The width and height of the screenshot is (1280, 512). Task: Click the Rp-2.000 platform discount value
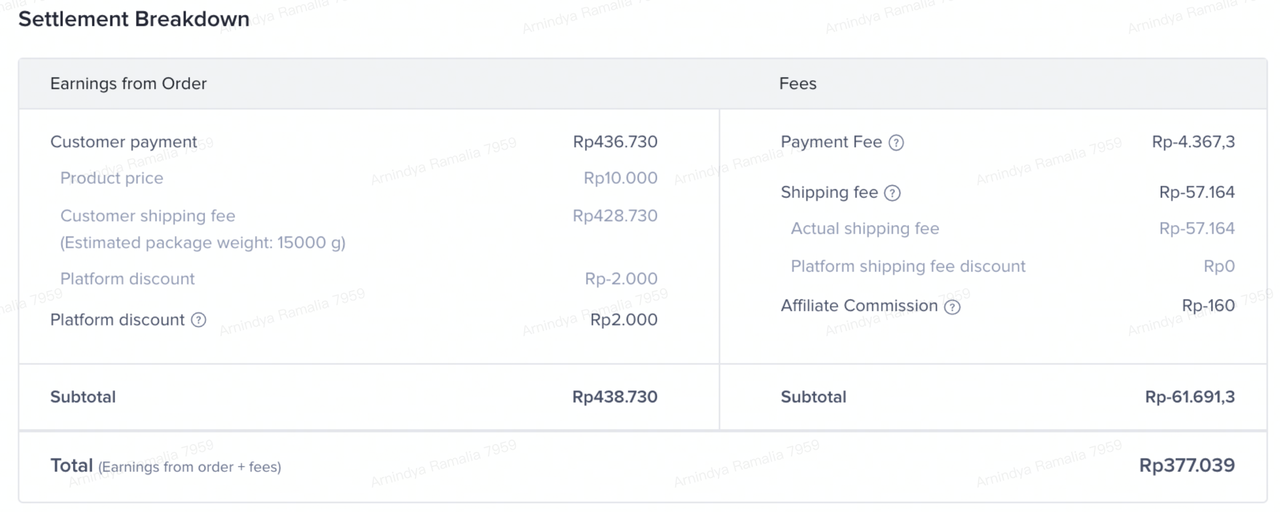[621, 279]
